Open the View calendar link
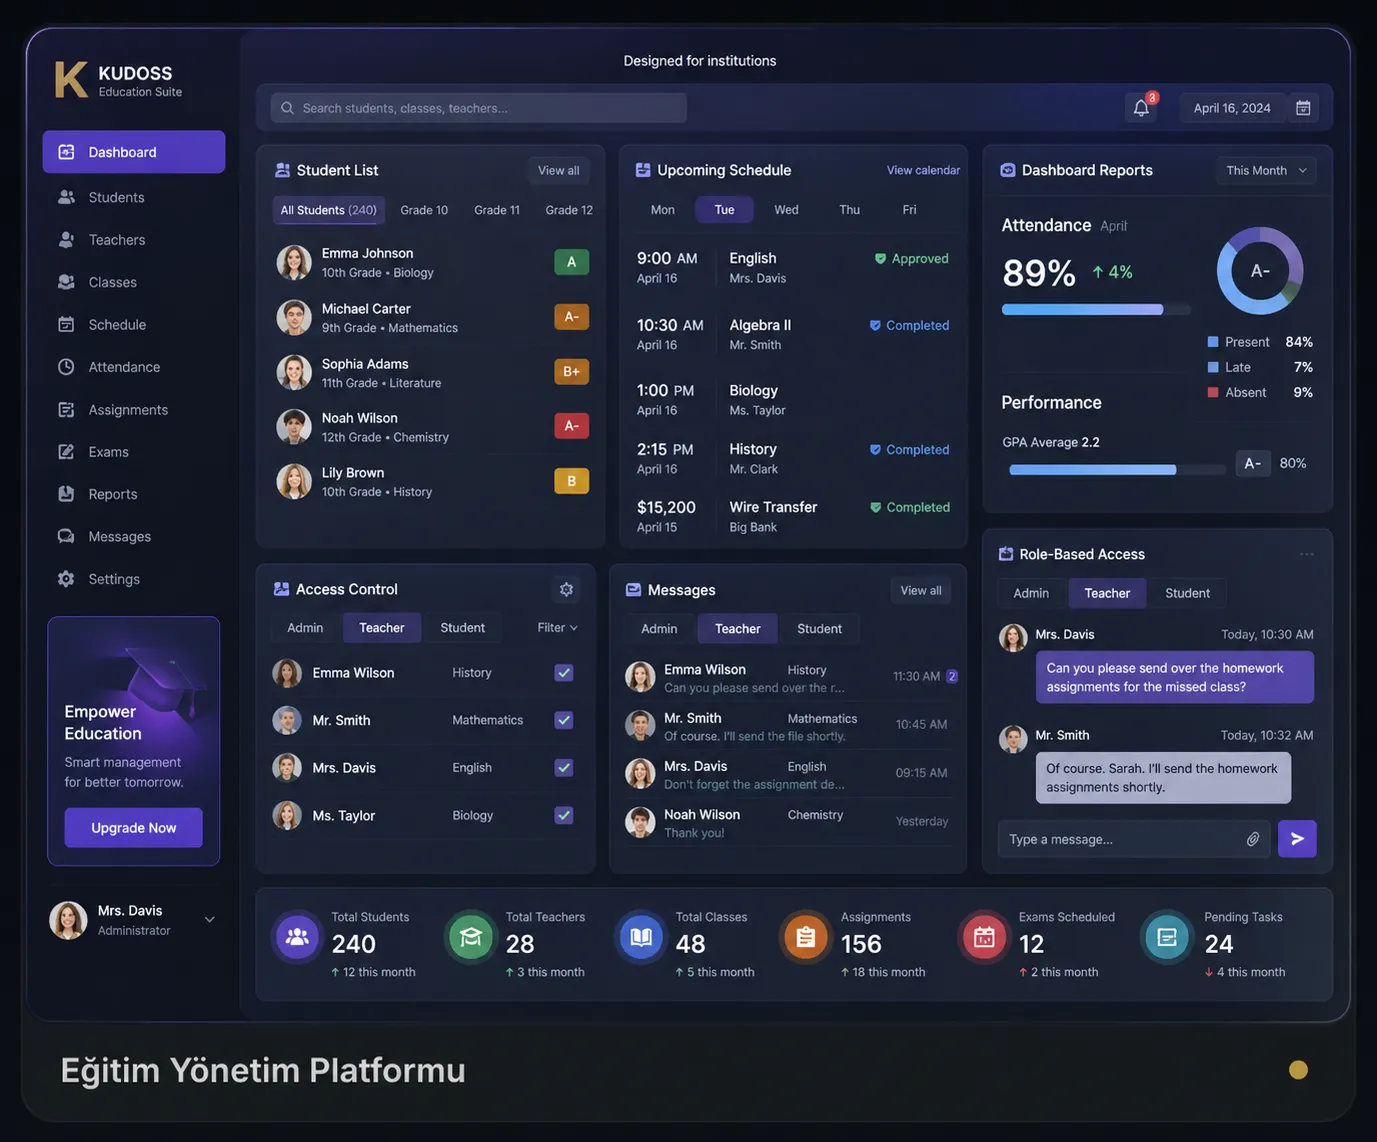 click(x=923, y=171)
